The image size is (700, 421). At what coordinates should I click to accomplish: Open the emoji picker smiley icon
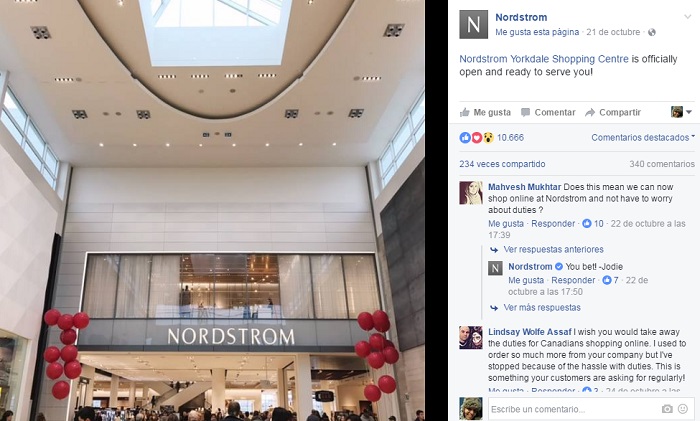(683, 408)
